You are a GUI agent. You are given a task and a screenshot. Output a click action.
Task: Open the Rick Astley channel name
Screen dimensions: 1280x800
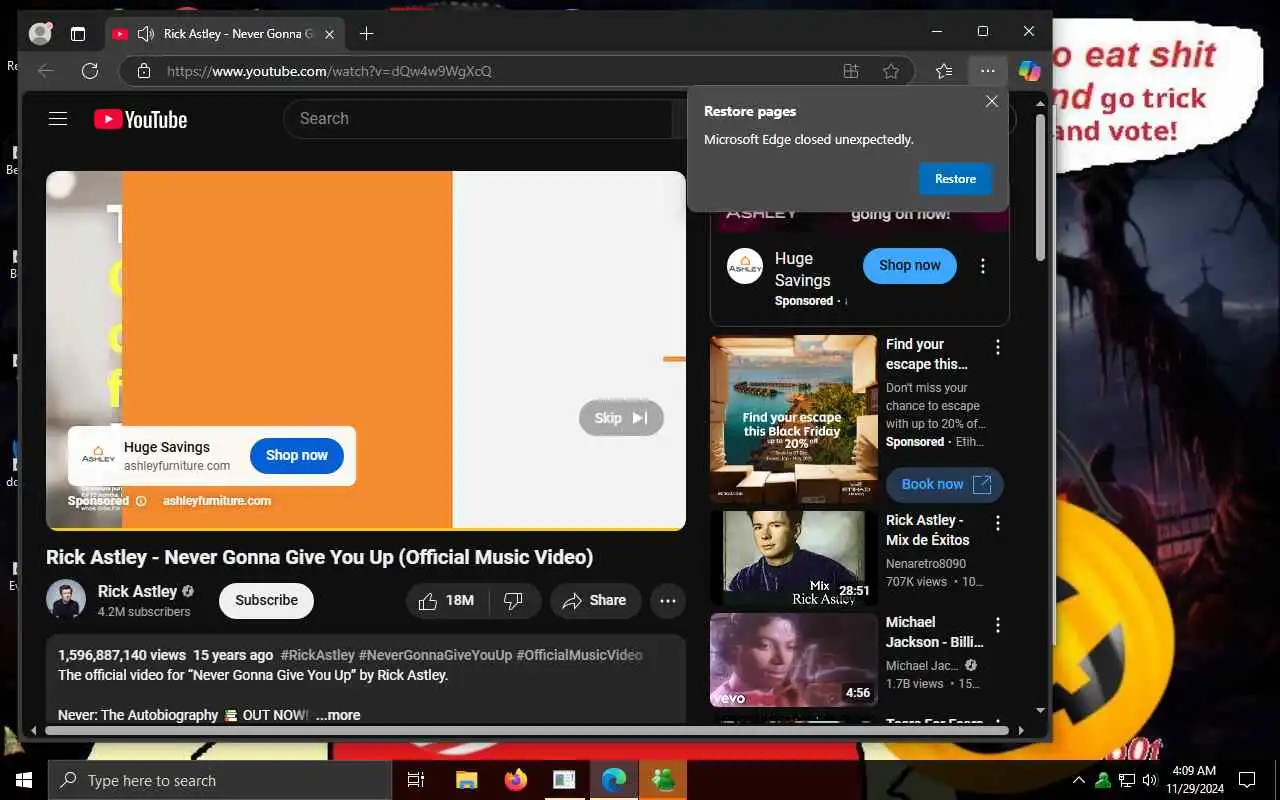pyautogui.click(x=138, y=591)
